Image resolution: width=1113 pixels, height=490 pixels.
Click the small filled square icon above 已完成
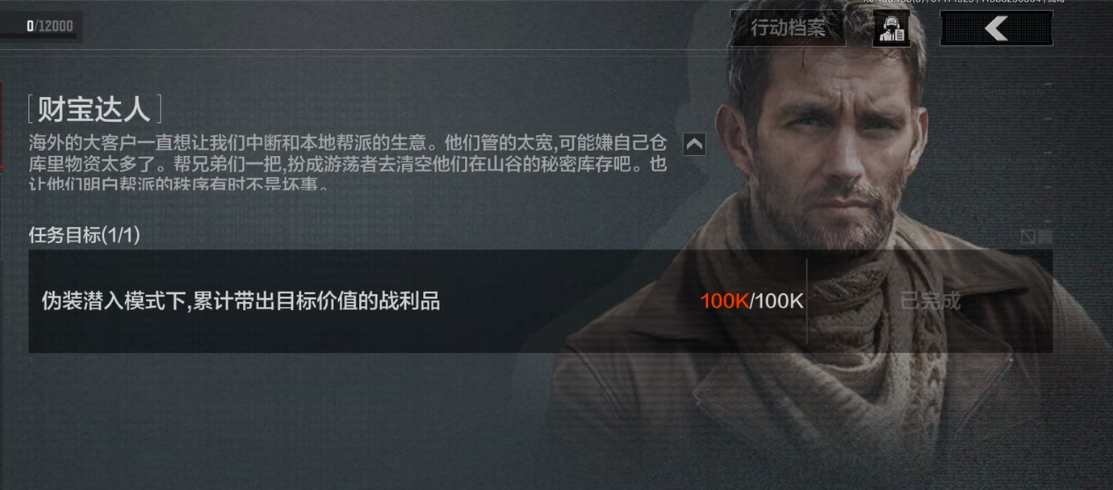[x=1045, y=236]
